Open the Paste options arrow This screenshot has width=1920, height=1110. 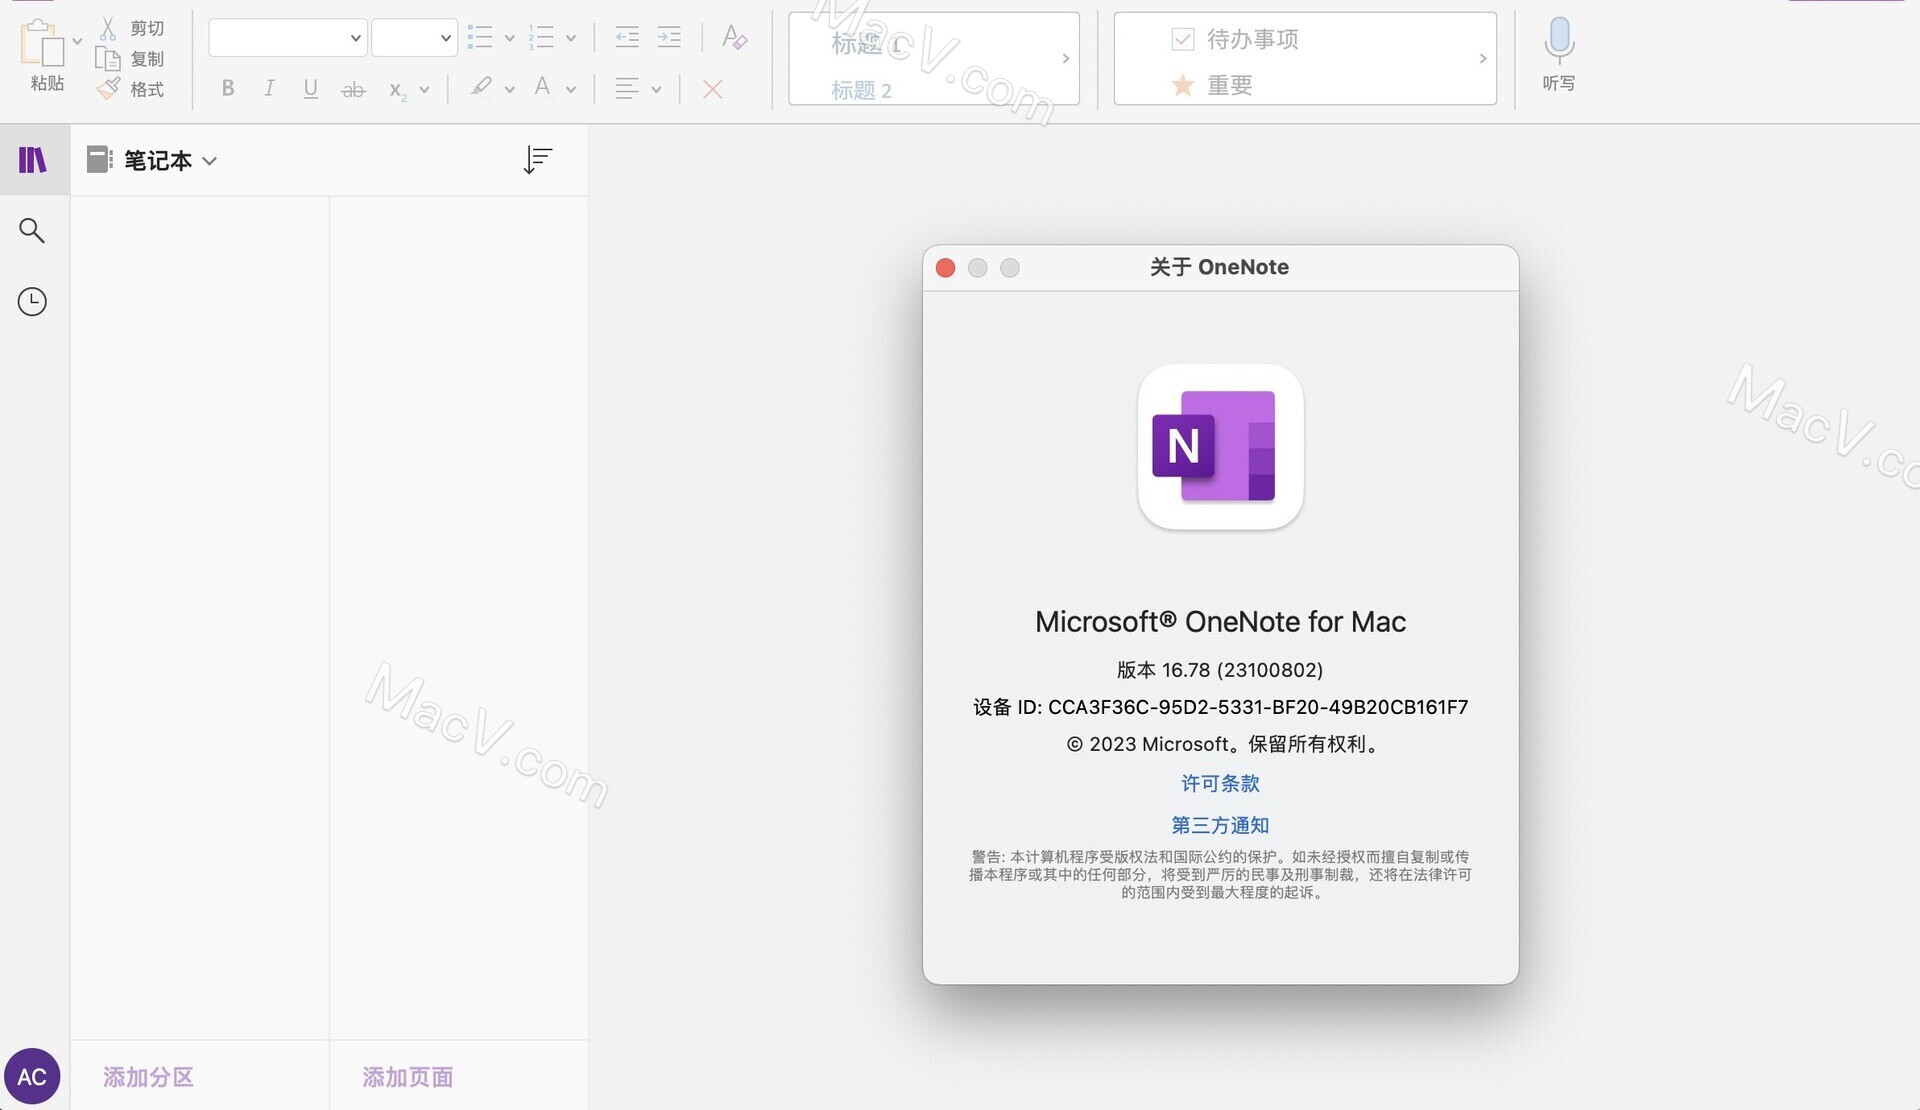tap(77, 42)
